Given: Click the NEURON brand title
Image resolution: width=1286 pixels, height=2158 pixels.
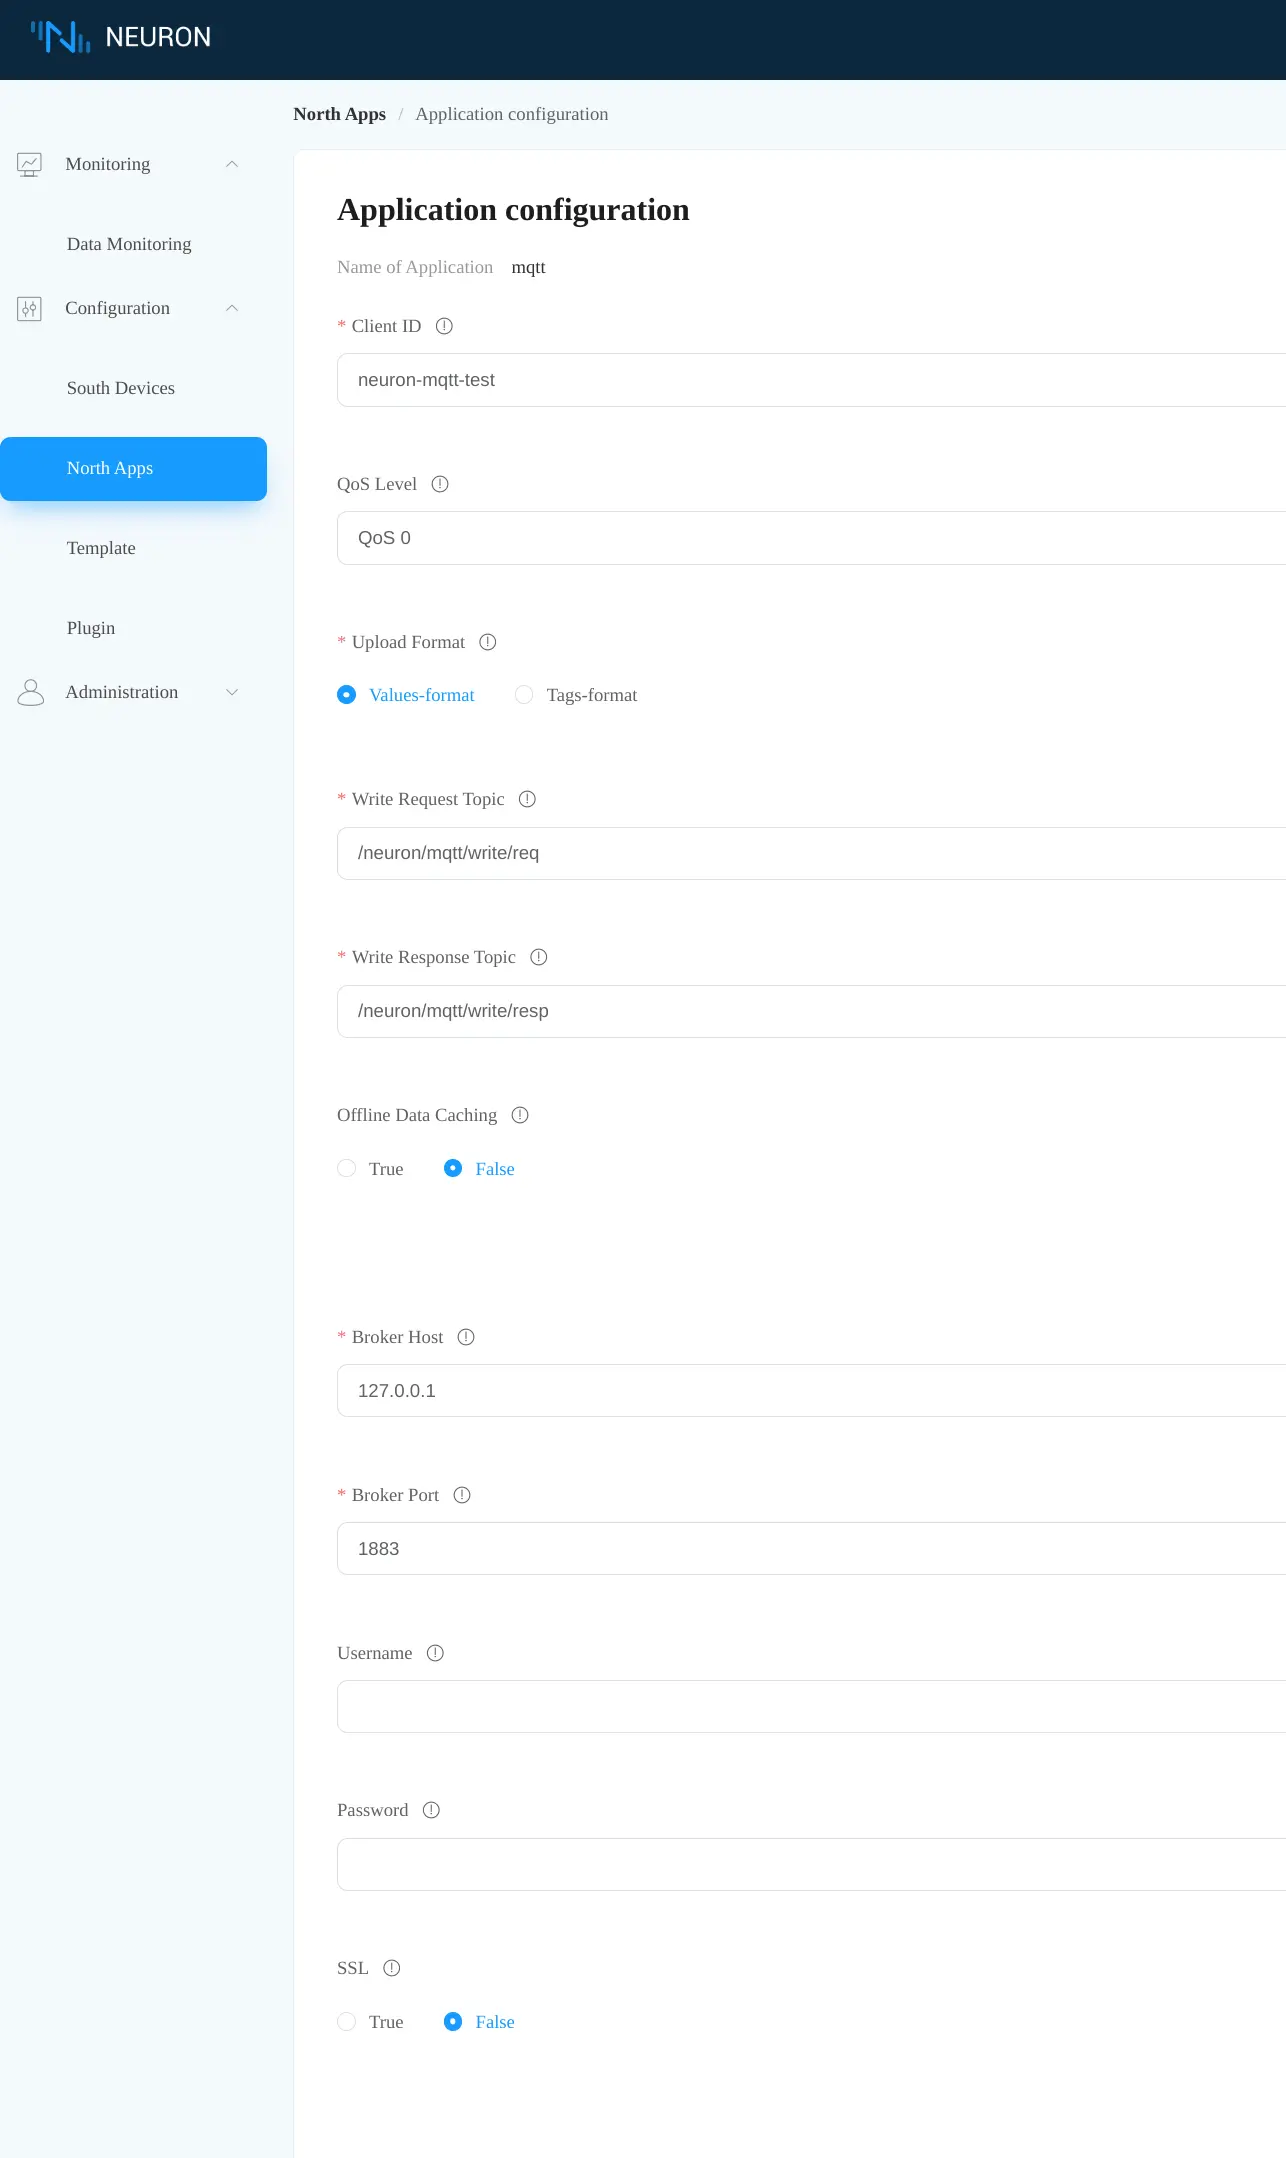Looking at the screenshot, I should click(158, 37).
